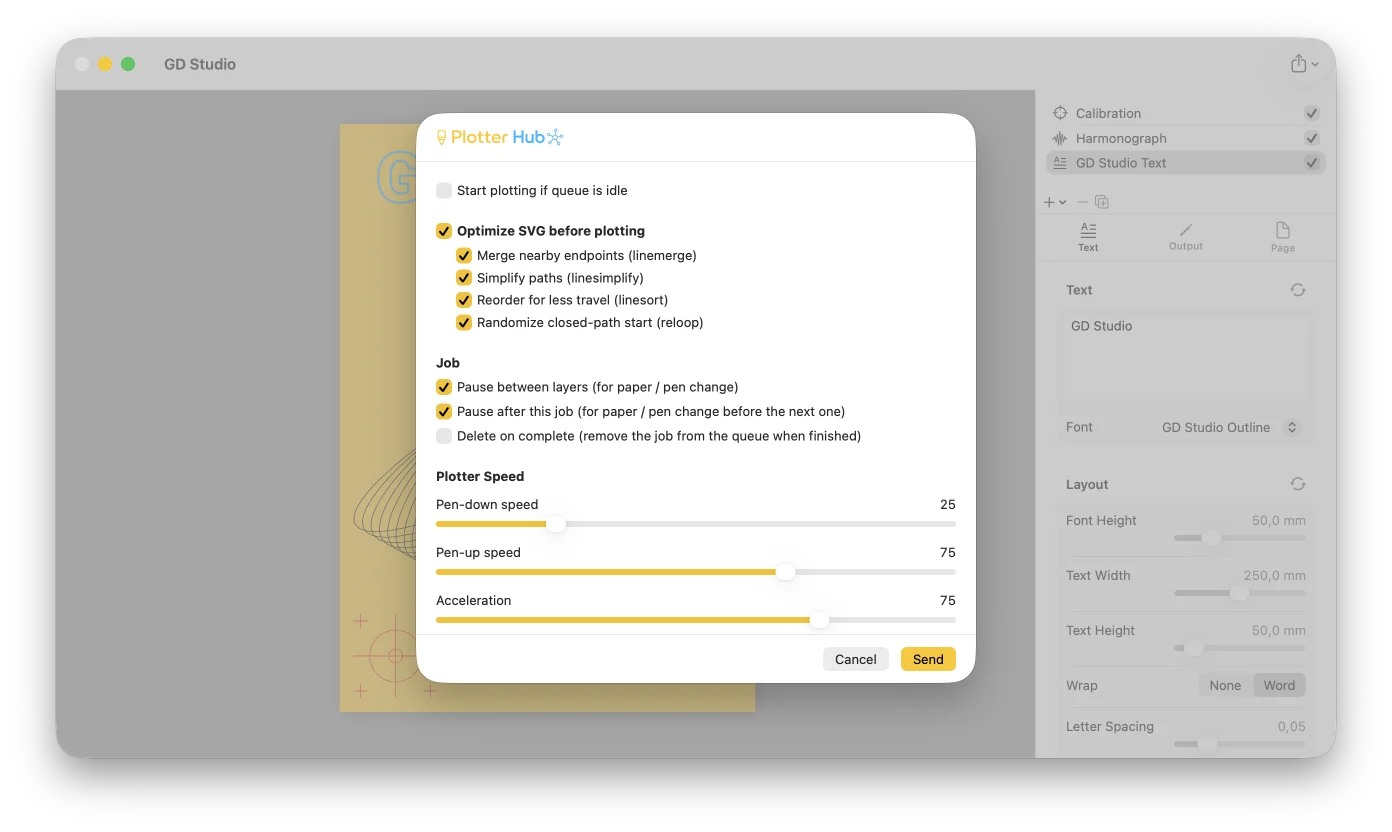
Task: Click the Plotter Hub logo title
Action: (x=498, y=137)
